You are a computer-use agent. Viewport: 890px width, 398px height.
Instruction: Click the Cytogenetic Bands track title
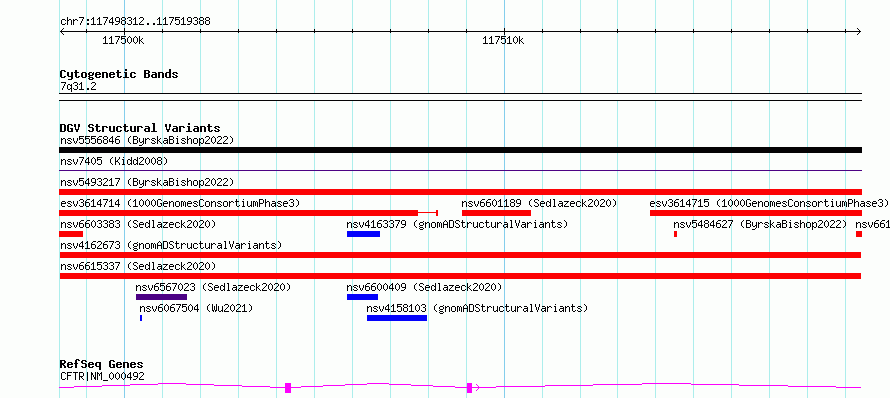(119, 74)
